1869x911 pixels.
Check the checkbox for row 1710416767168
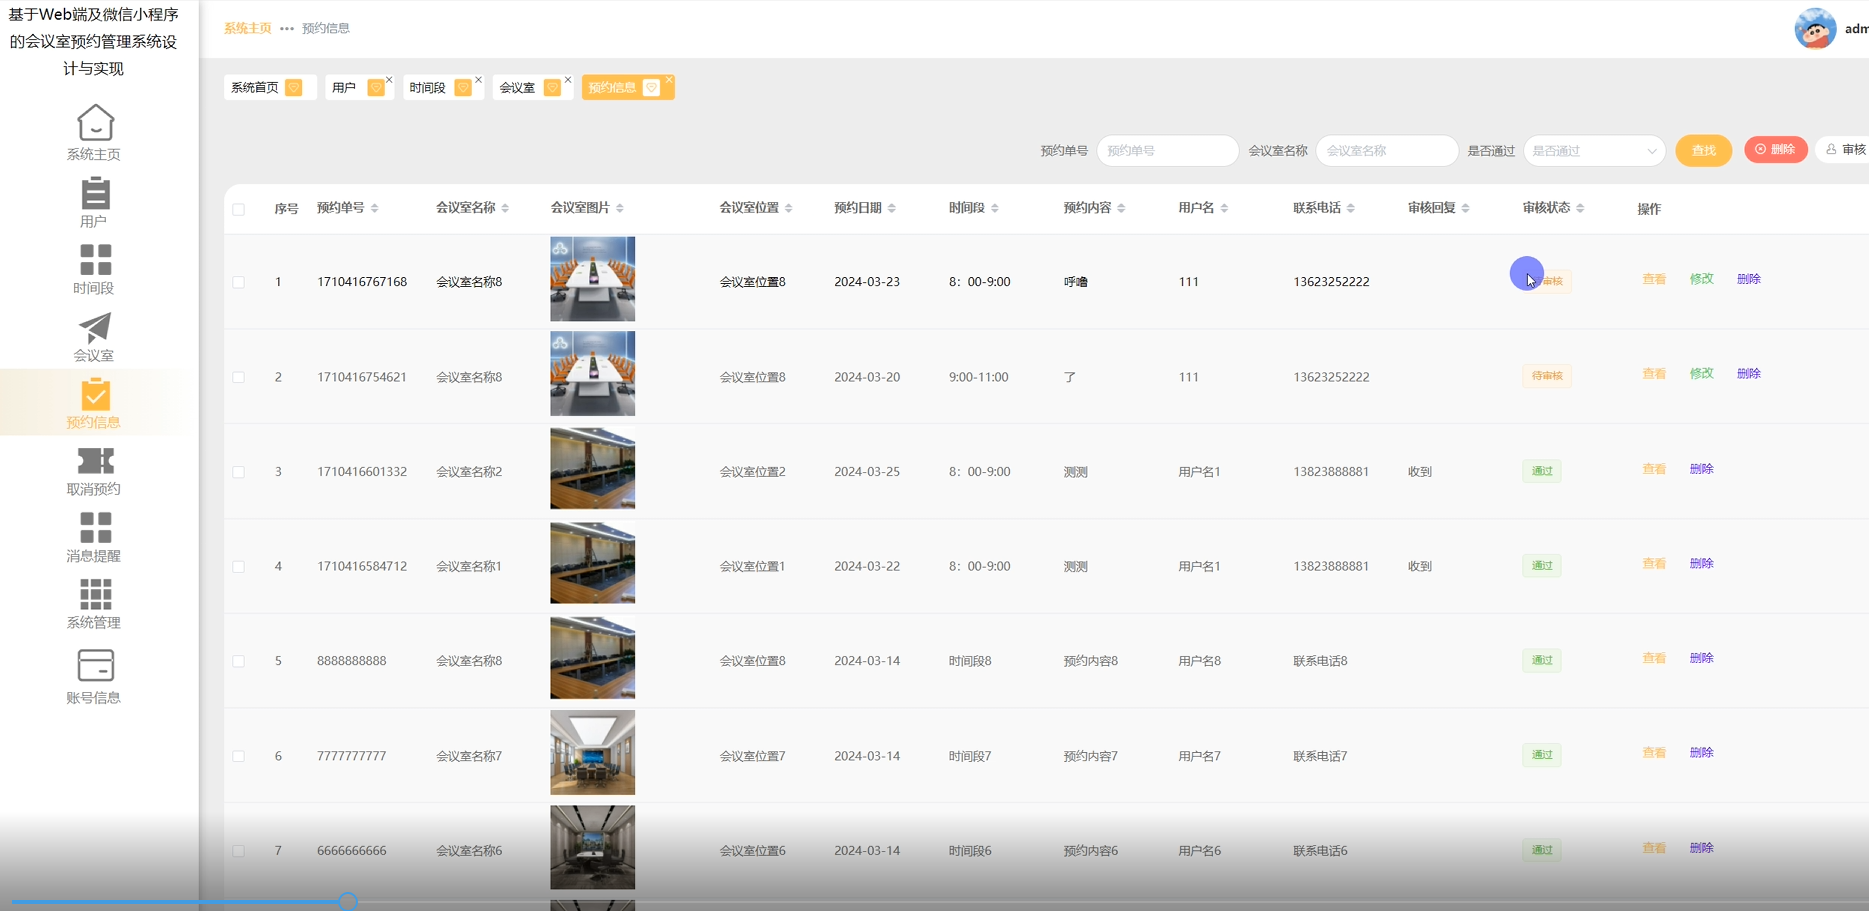[238, 281]
